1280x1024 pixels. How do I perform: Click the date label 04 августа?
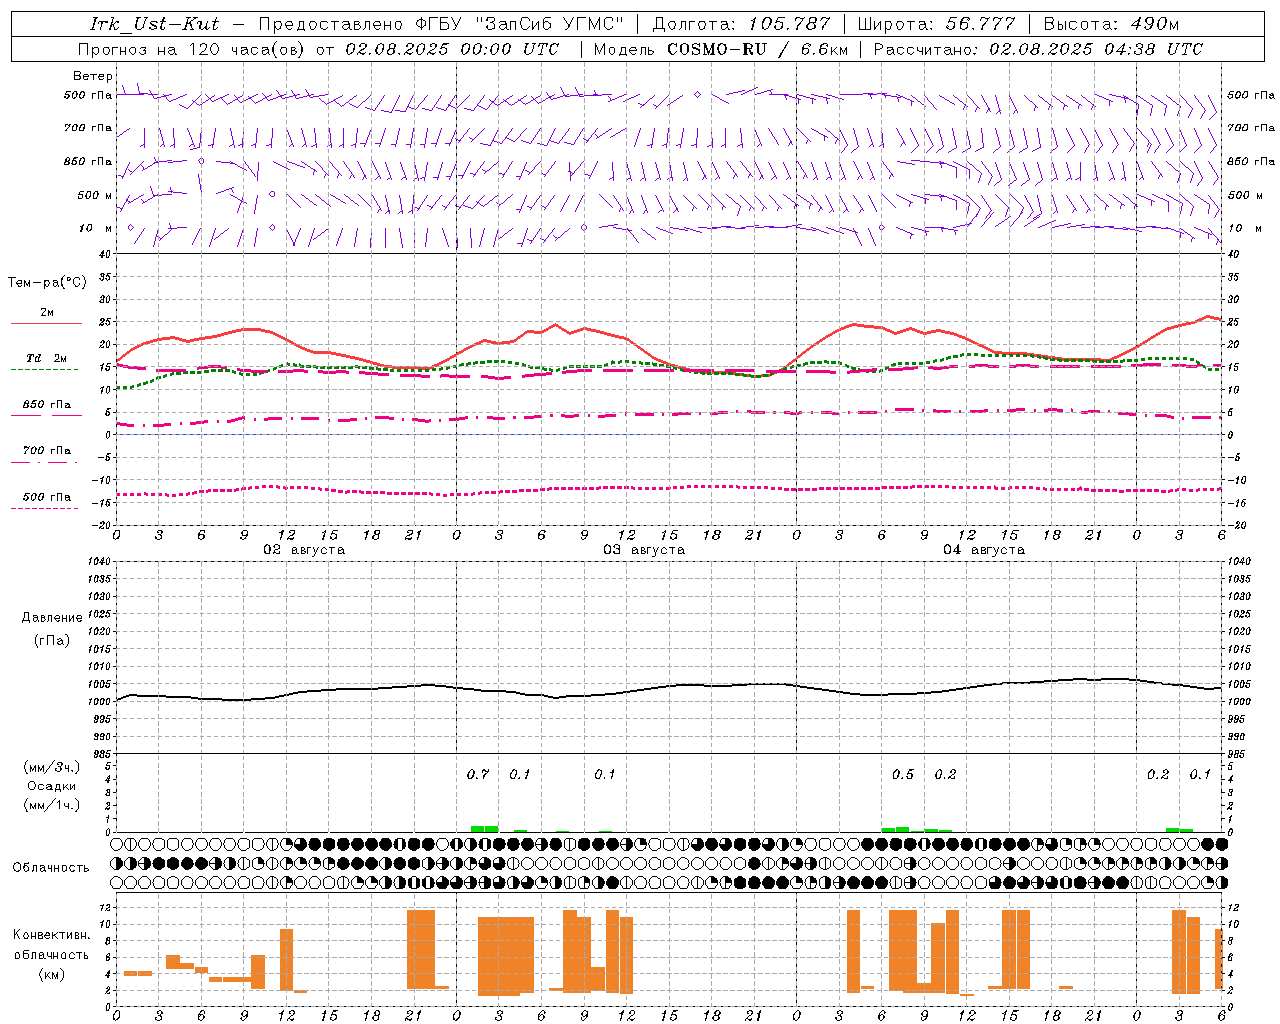tap(984, 550)
